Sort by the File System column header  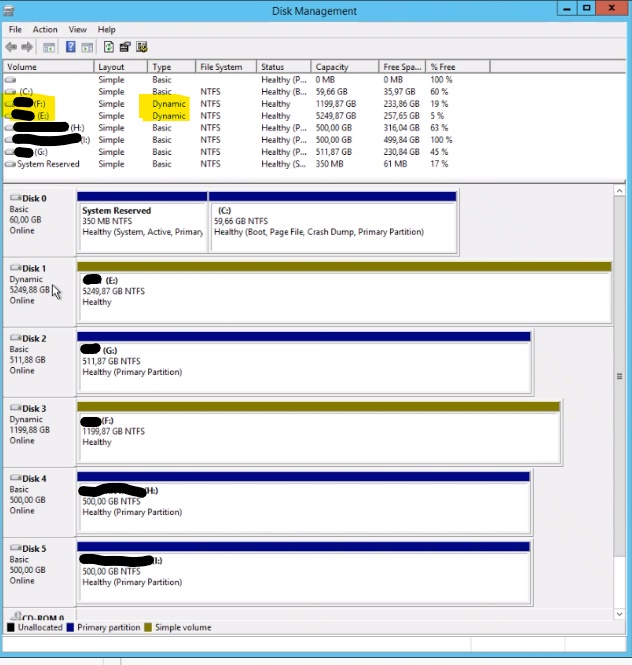pos(226,67)
